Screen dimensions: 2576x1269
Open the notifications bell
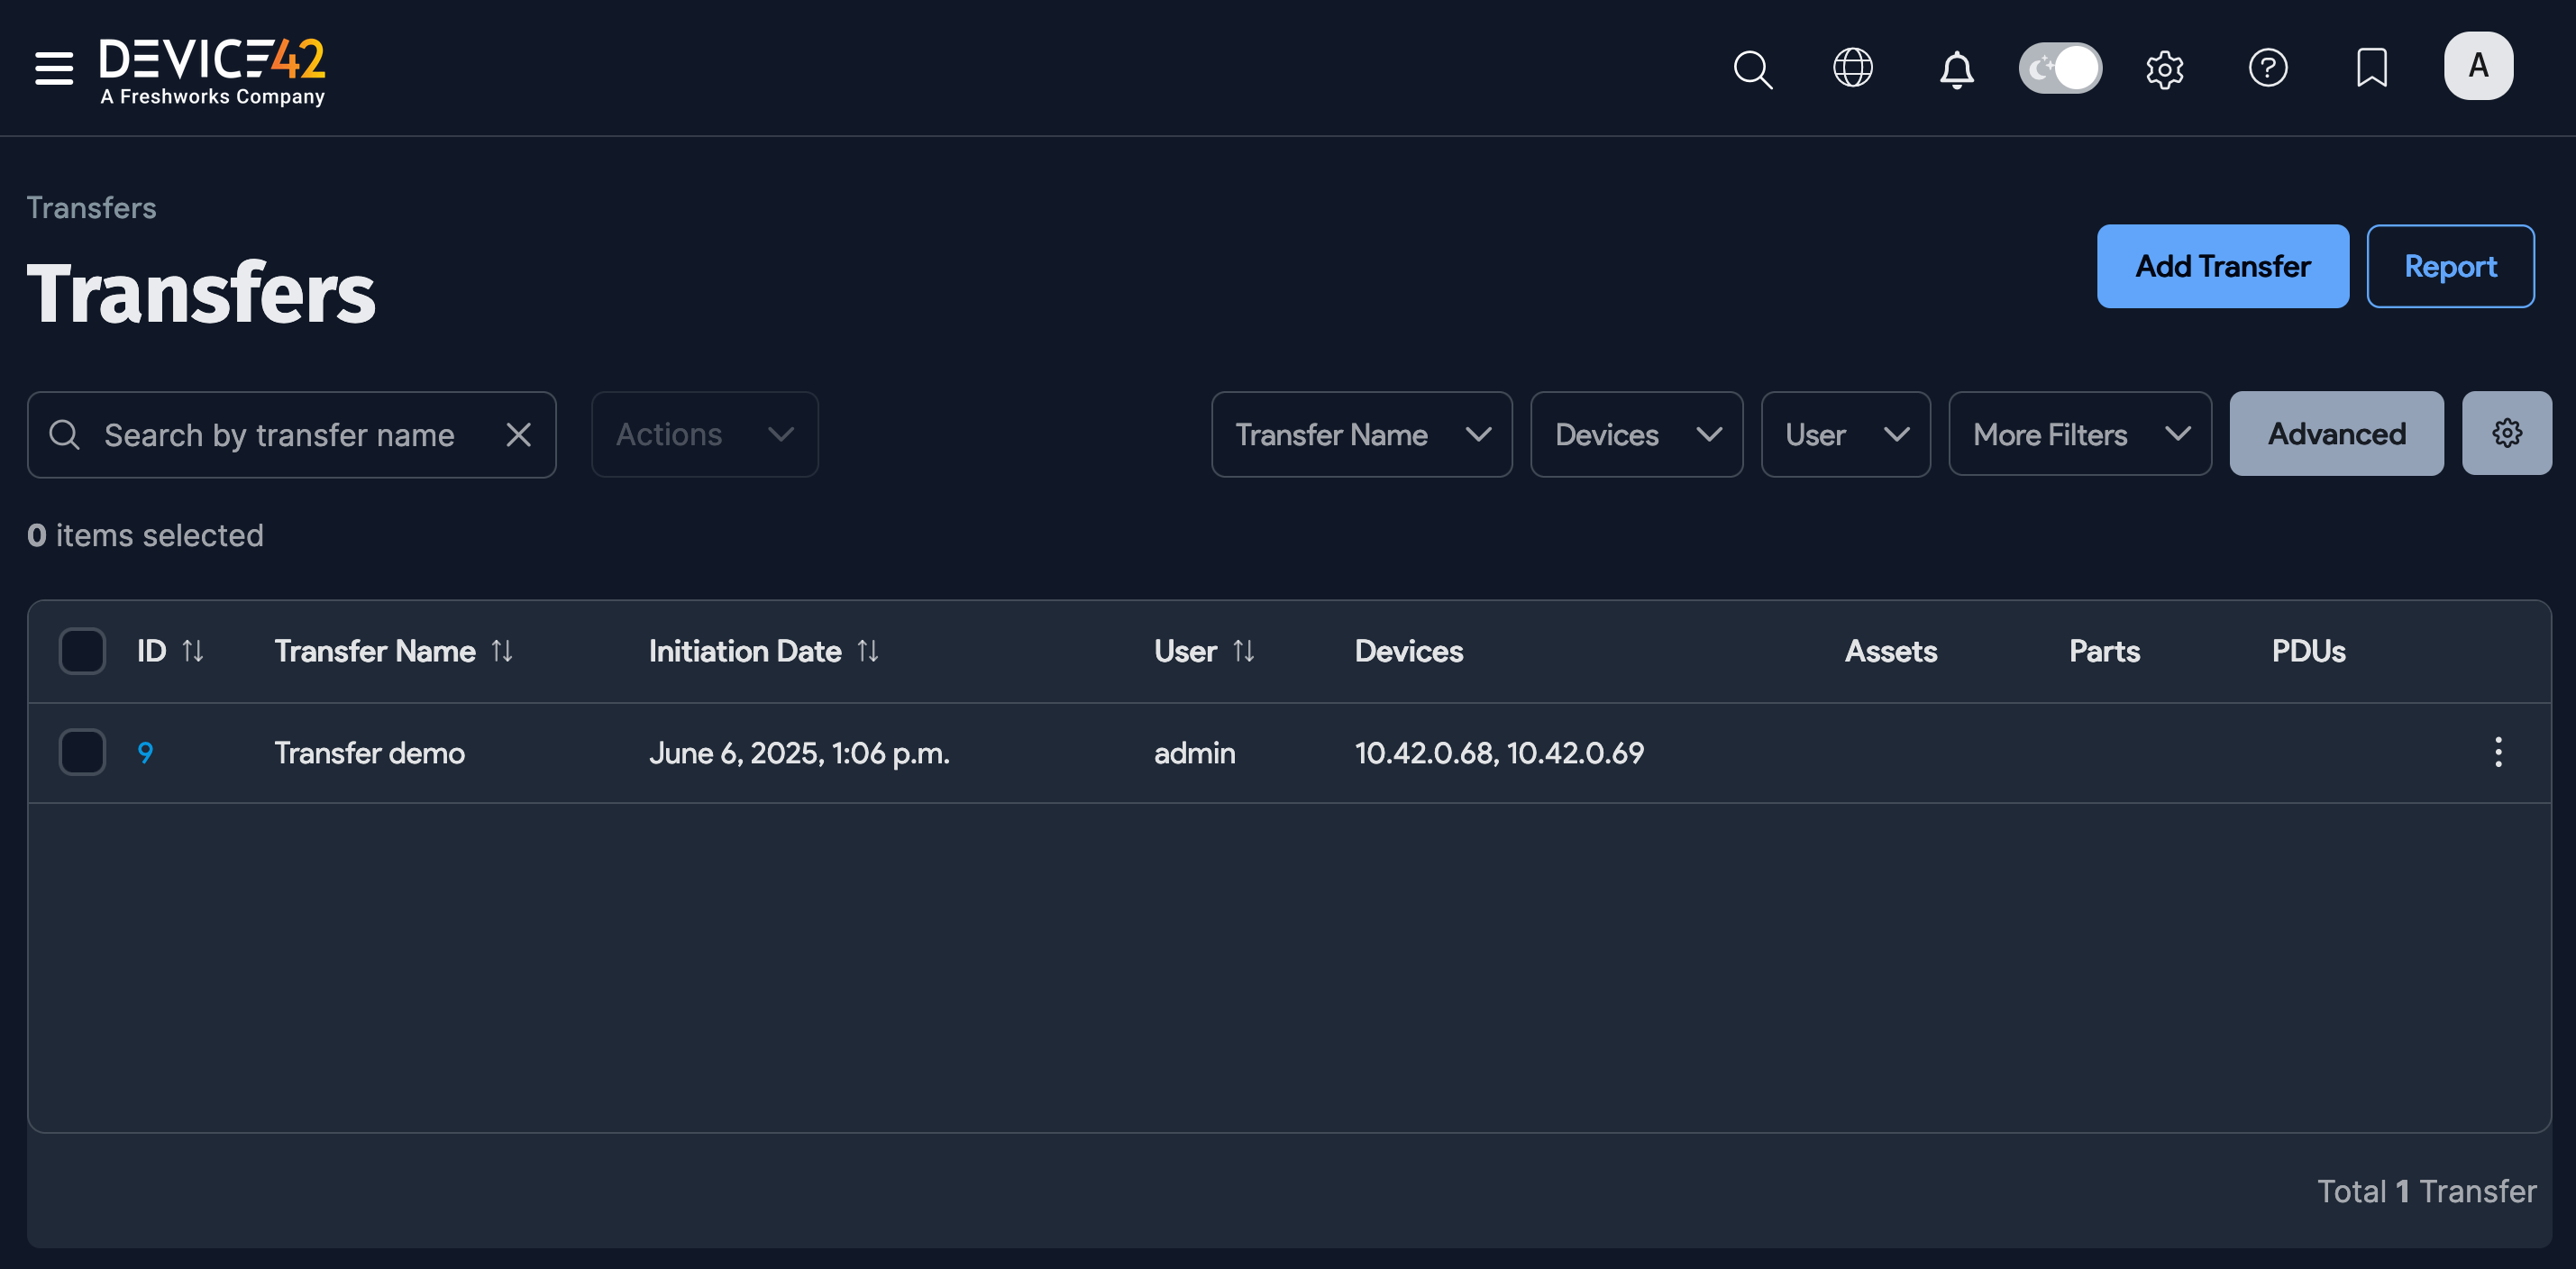pyautogui.click(x=1958, y=68)
